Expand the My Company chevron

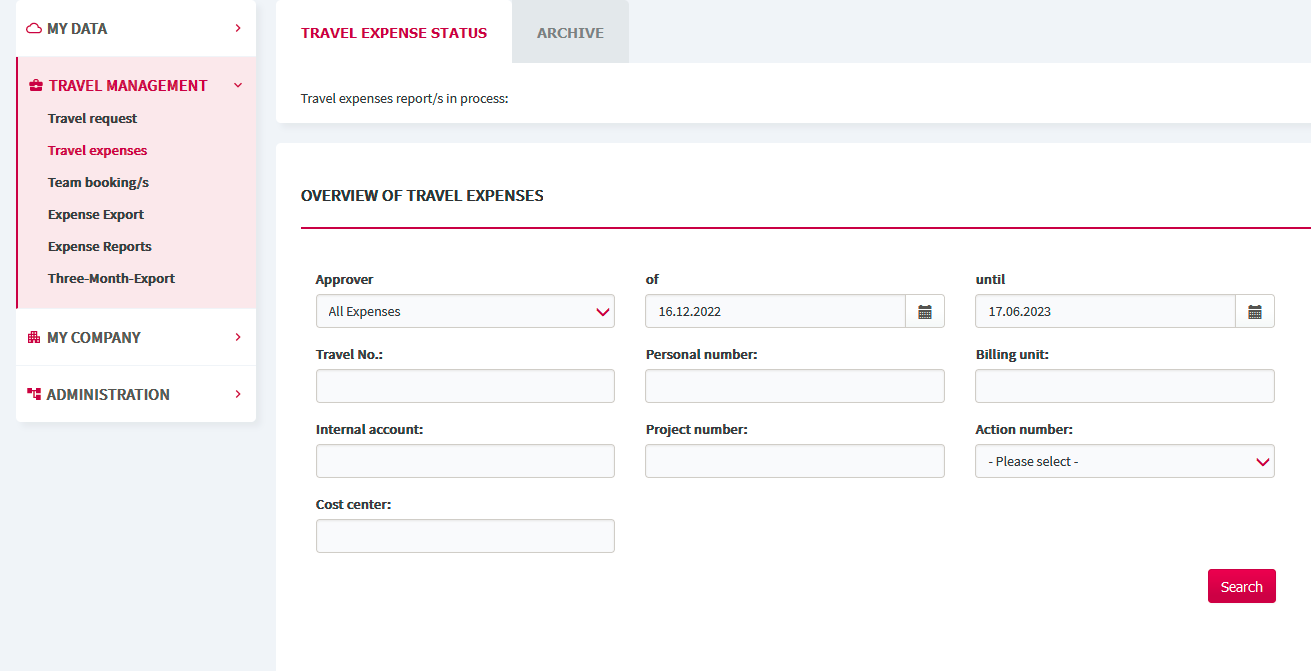[x=238, y=337]
